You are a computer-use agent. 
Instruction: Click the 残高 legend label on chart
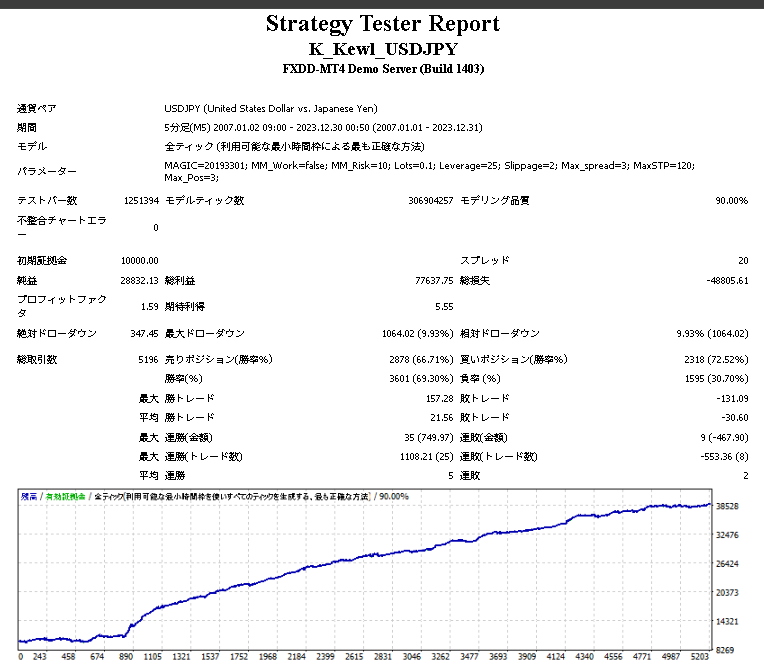pos(29,496)
